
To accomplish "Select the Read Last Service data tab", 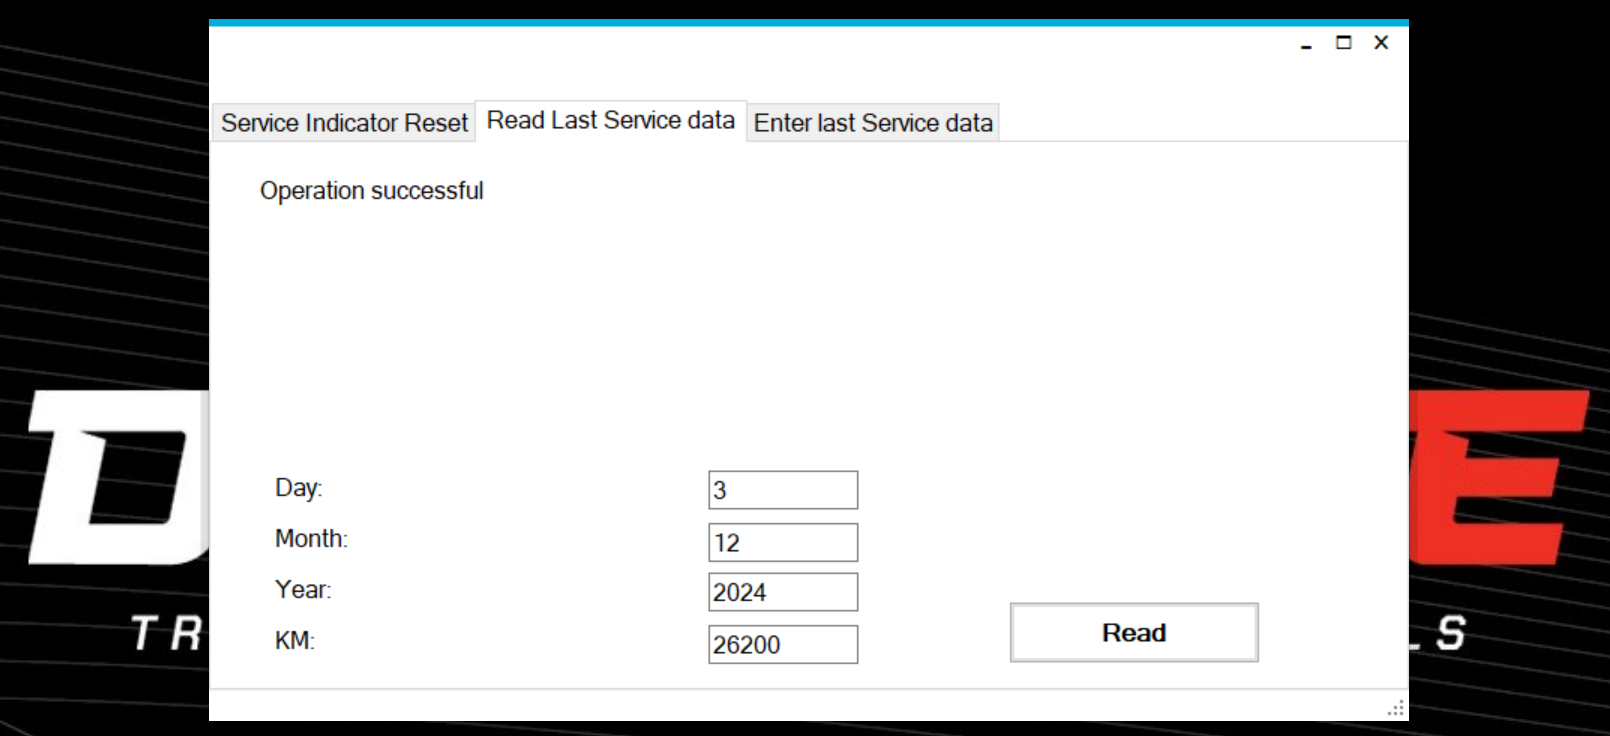I will 610,121.
